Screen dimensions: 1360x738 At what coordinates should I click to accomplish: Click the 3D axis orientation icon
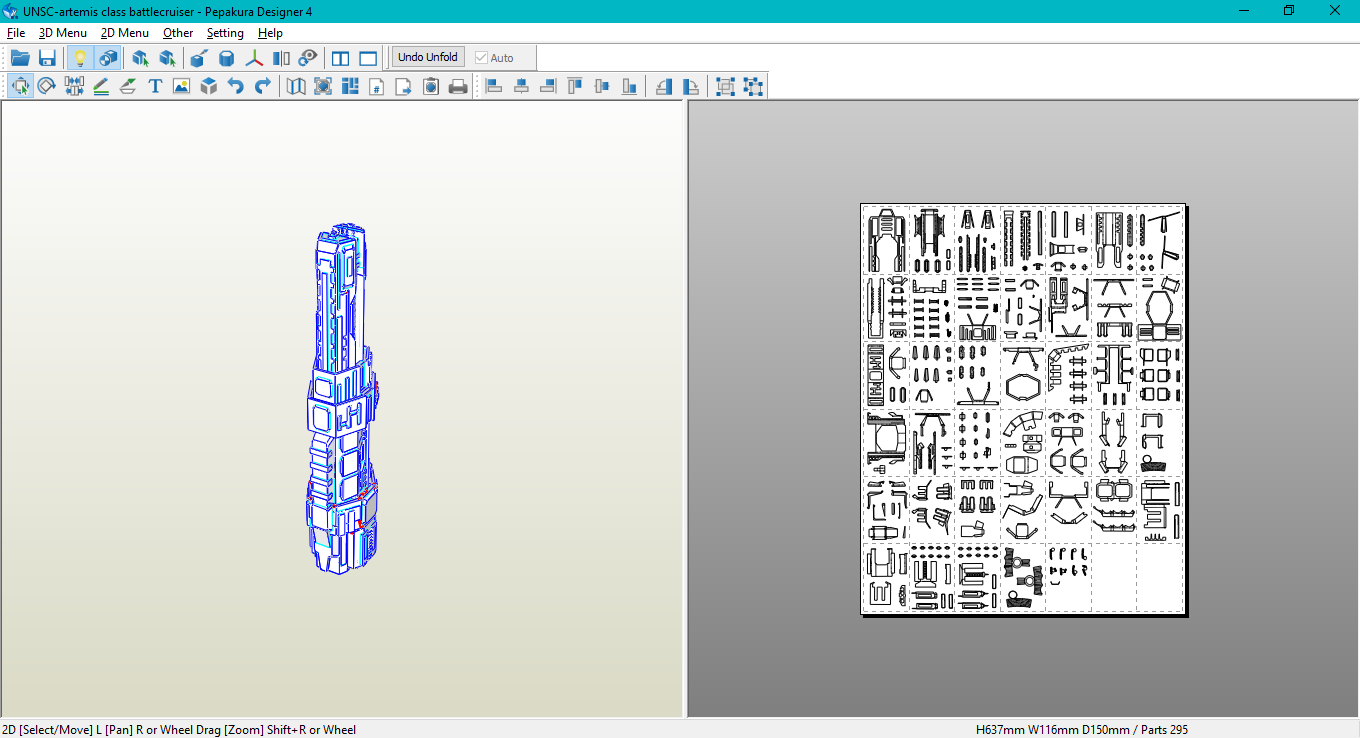pyautogui.click(x=255, y=58)
